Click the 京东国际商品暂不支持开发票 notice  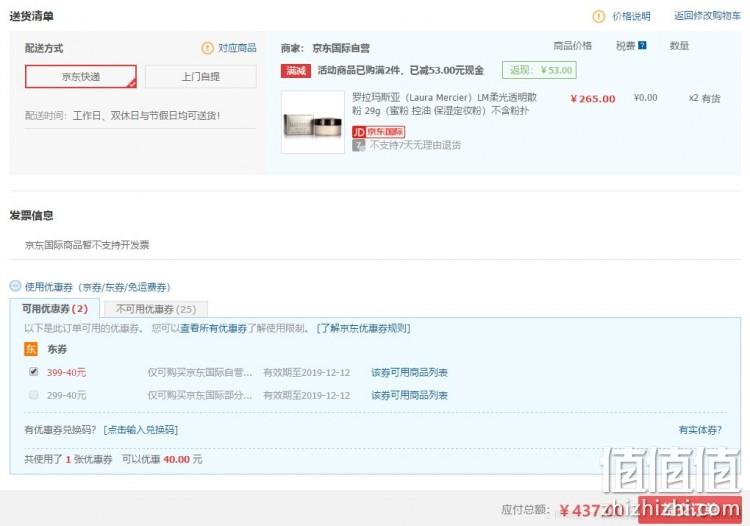click(x=87, y=245)
